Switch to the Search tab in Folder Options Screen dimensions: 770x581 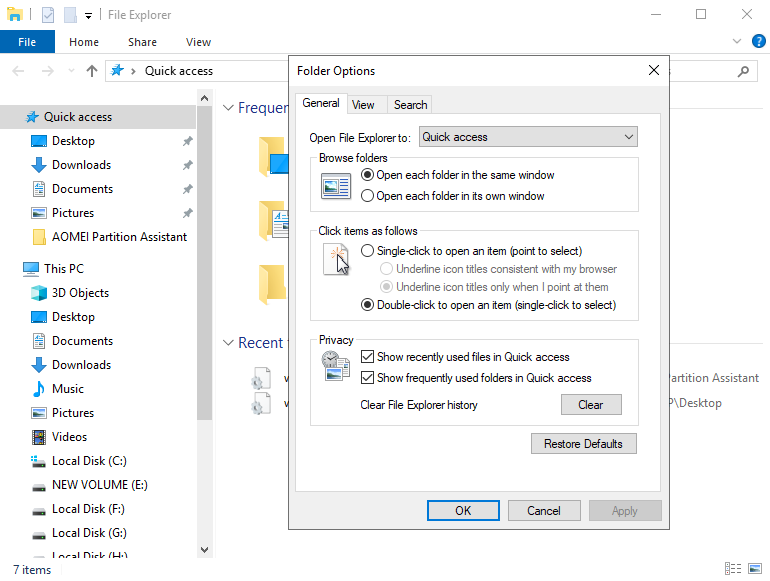411,105
